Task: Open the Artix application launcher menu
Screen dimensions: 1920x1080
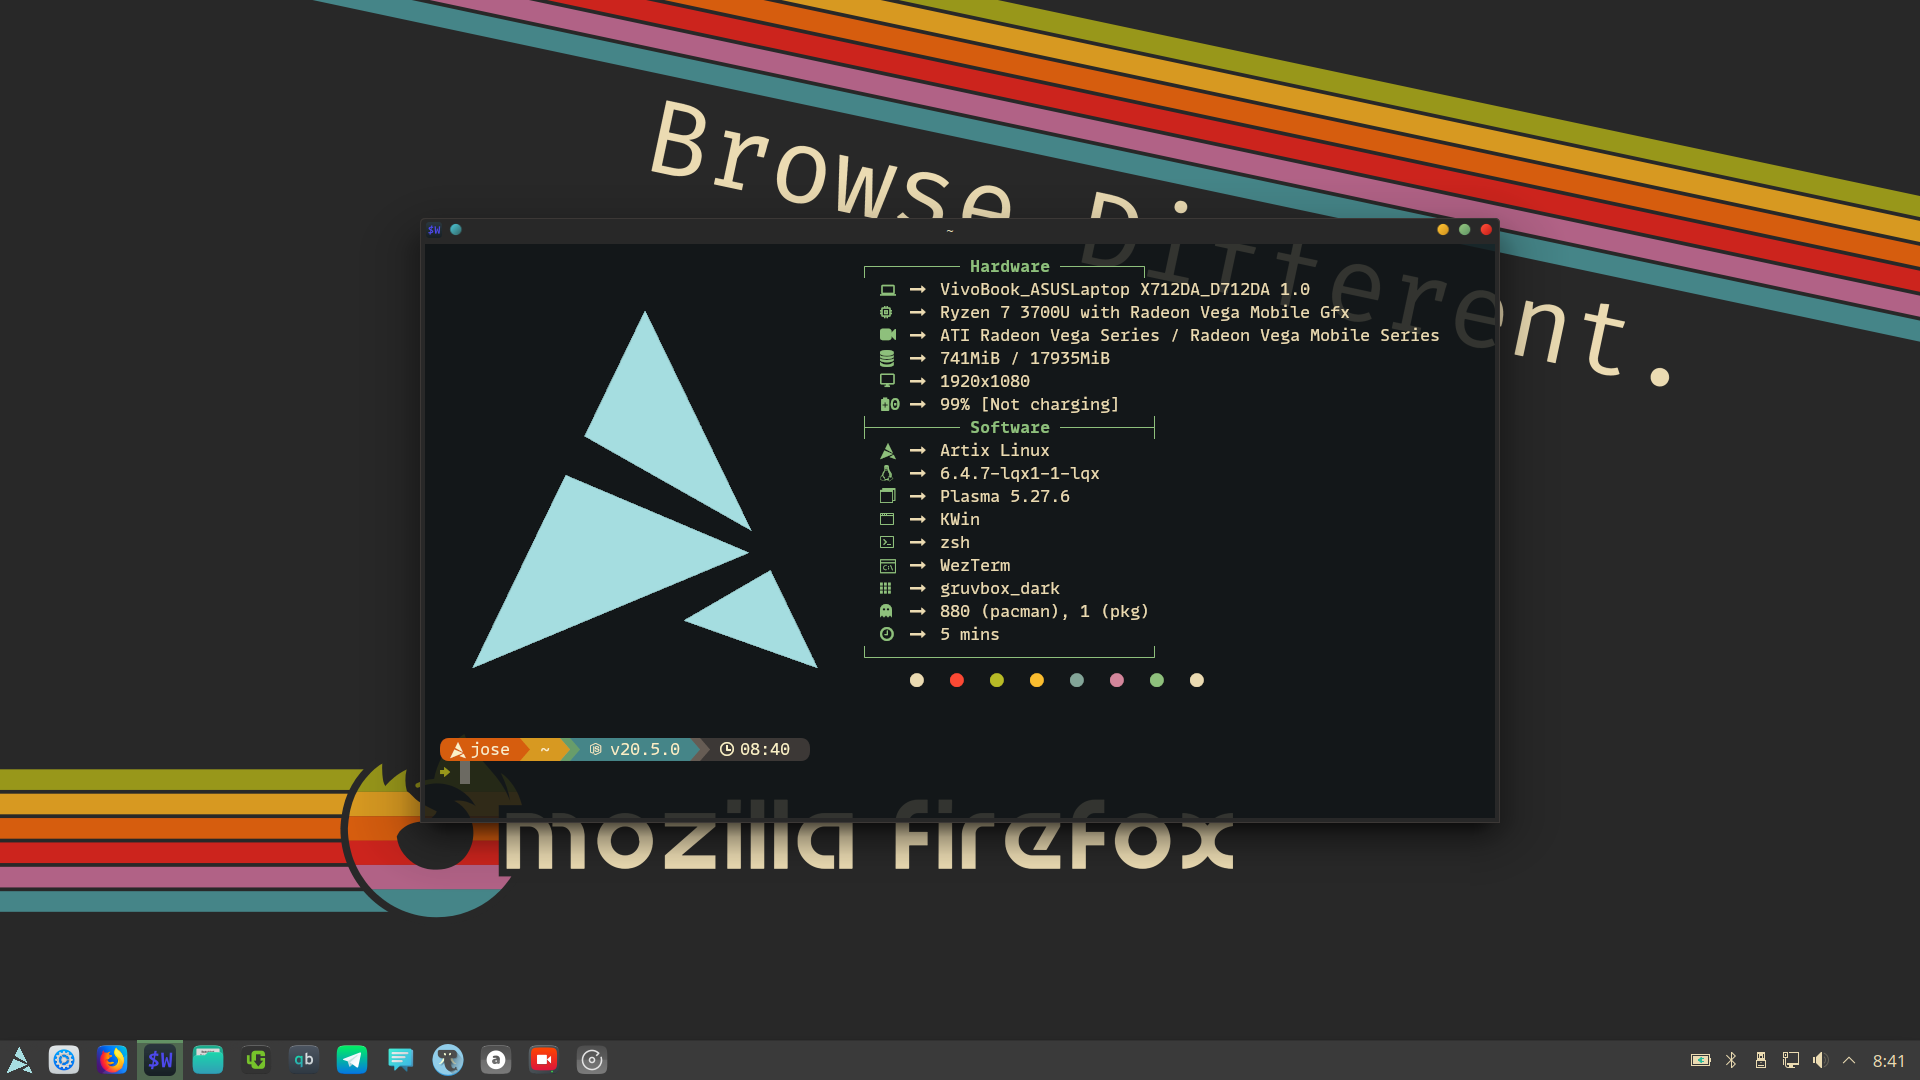Action: 19,1060
